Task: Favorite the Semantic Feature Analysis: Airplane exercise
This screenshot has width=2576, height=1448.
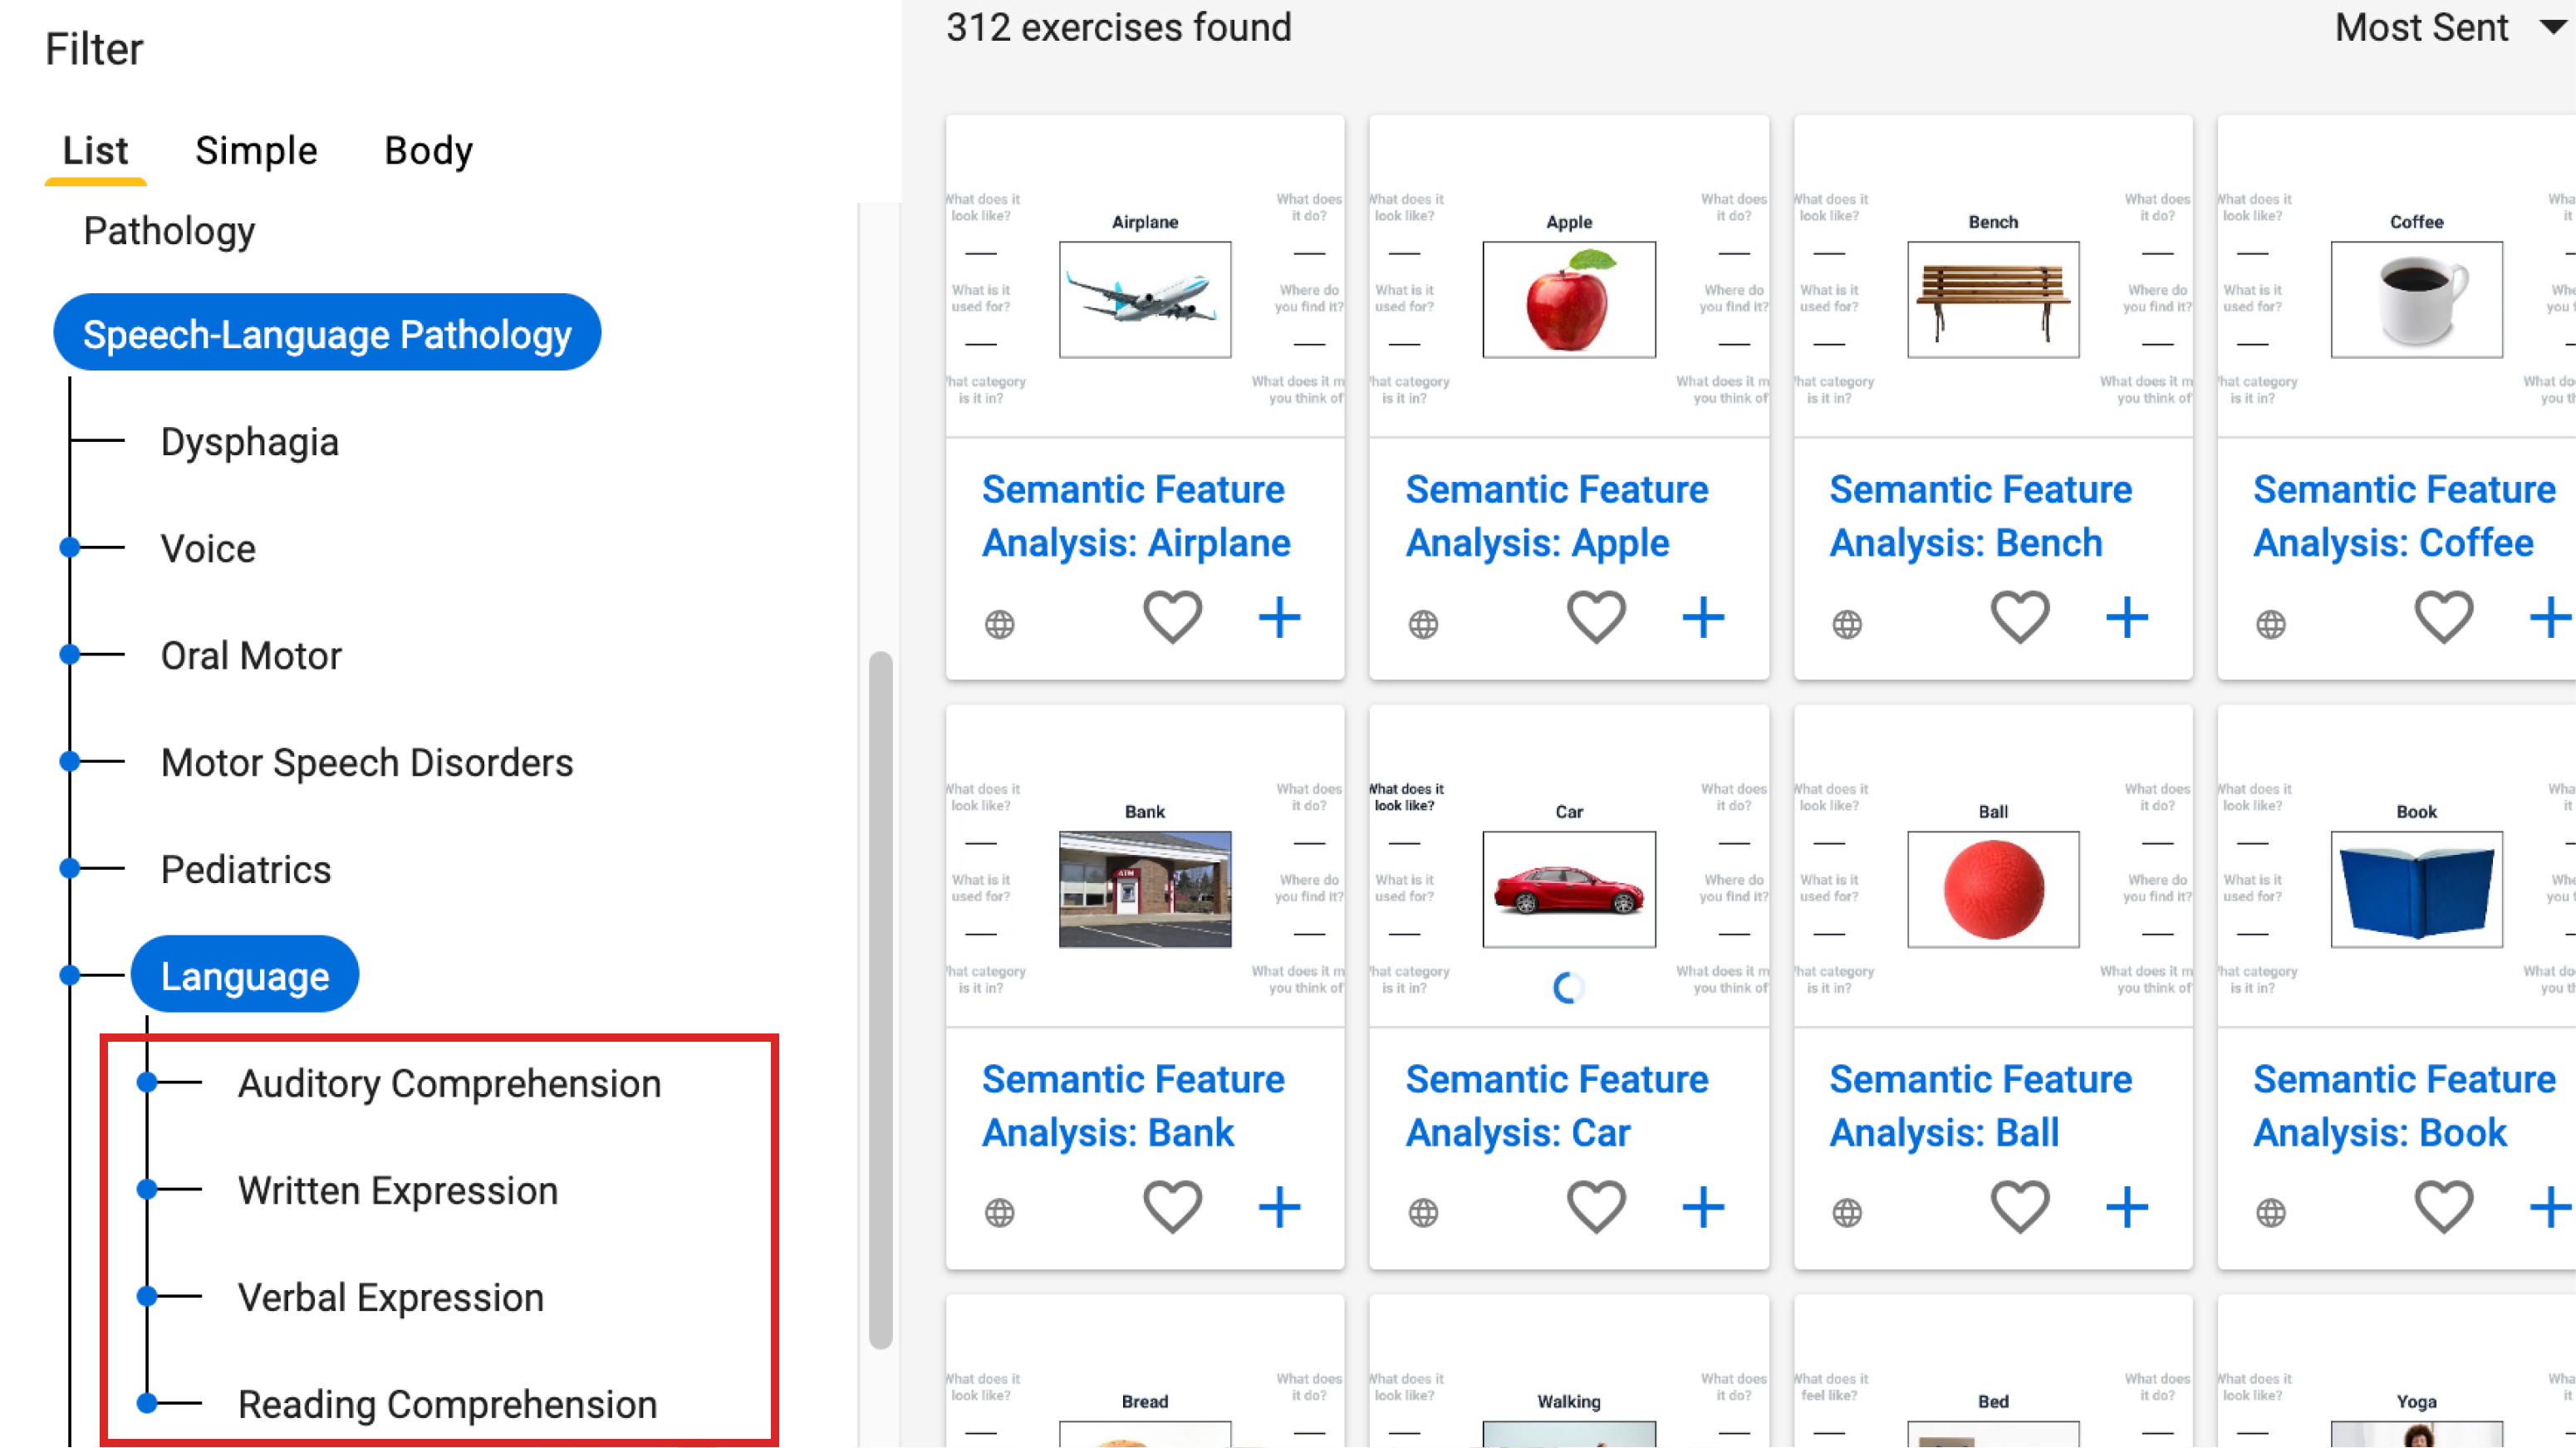Action: 1172,618
